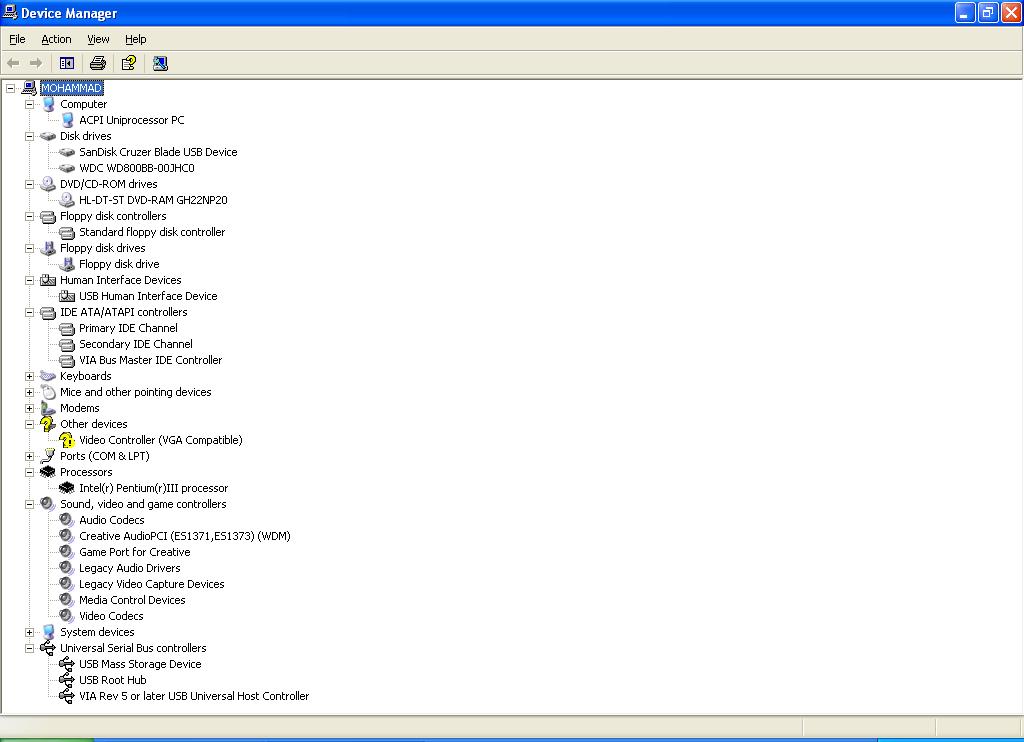Viewport: 1024px width, 742px height.
Task: Select Video Codecs entry
Action: 111,616
